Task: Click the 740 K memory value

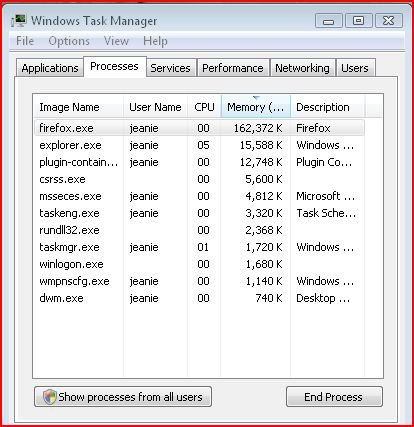Action: [x=269, y=298]
